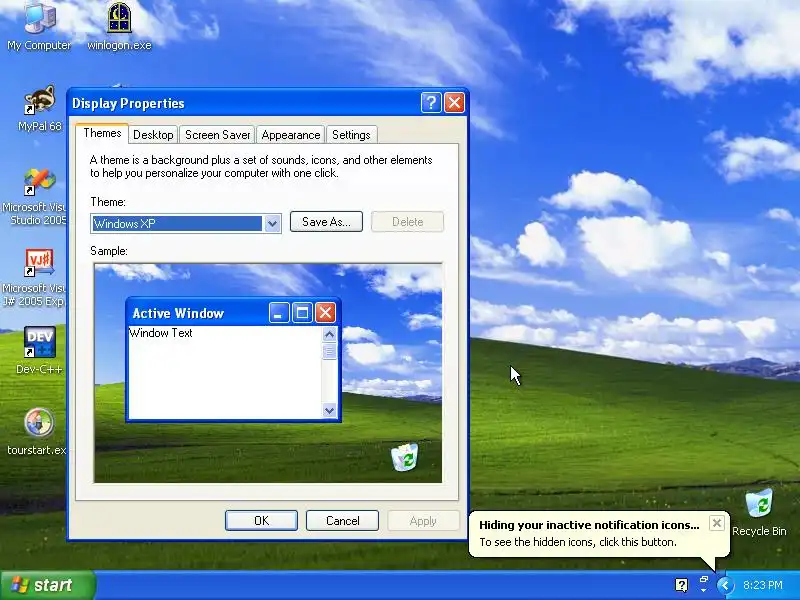Click the sample window scrollbar down arrow
800x600 pixels.
tap(330, 410)
